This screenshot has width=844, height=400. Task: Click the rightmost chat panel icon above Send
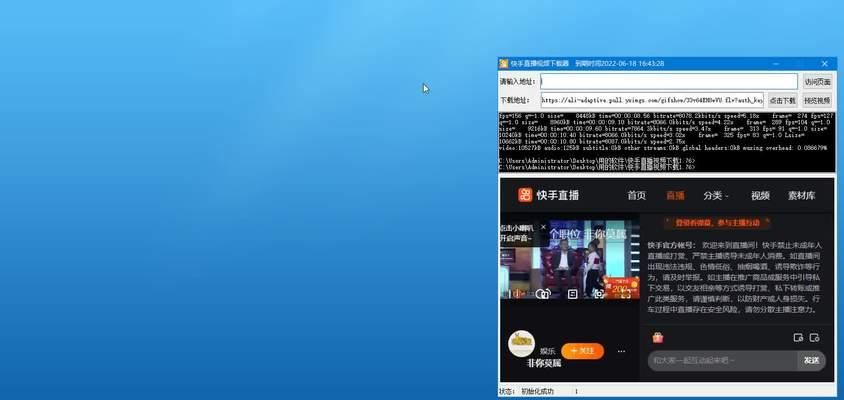click(814, 338)
